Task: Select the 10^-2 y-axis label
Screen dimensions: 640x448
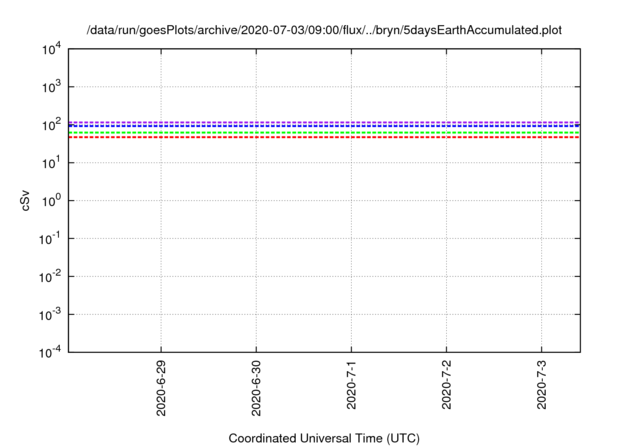Action: click(x=50, y=276)
